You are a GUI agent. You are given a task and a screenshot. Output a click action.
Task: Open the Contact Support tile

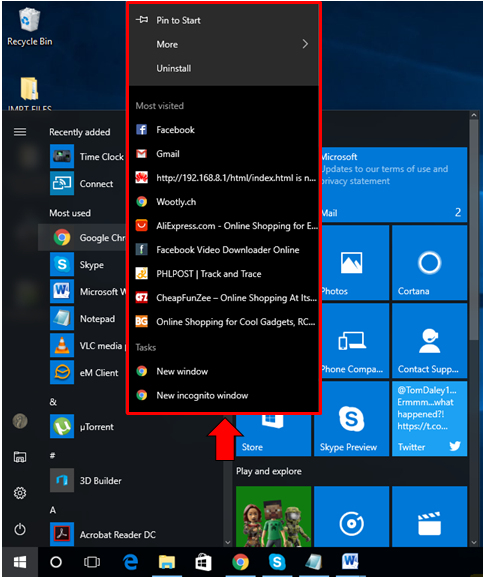pyautogui.click(x=429, y=341)
